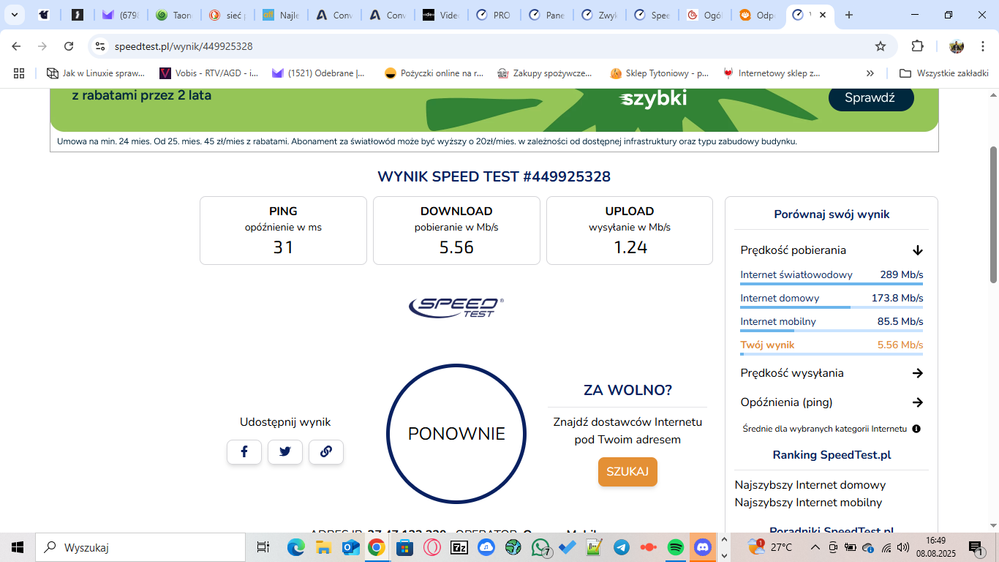This screenshot has height=562, width=999.
Task: Open weather widget showing 27°C
Action: (771, 547)
